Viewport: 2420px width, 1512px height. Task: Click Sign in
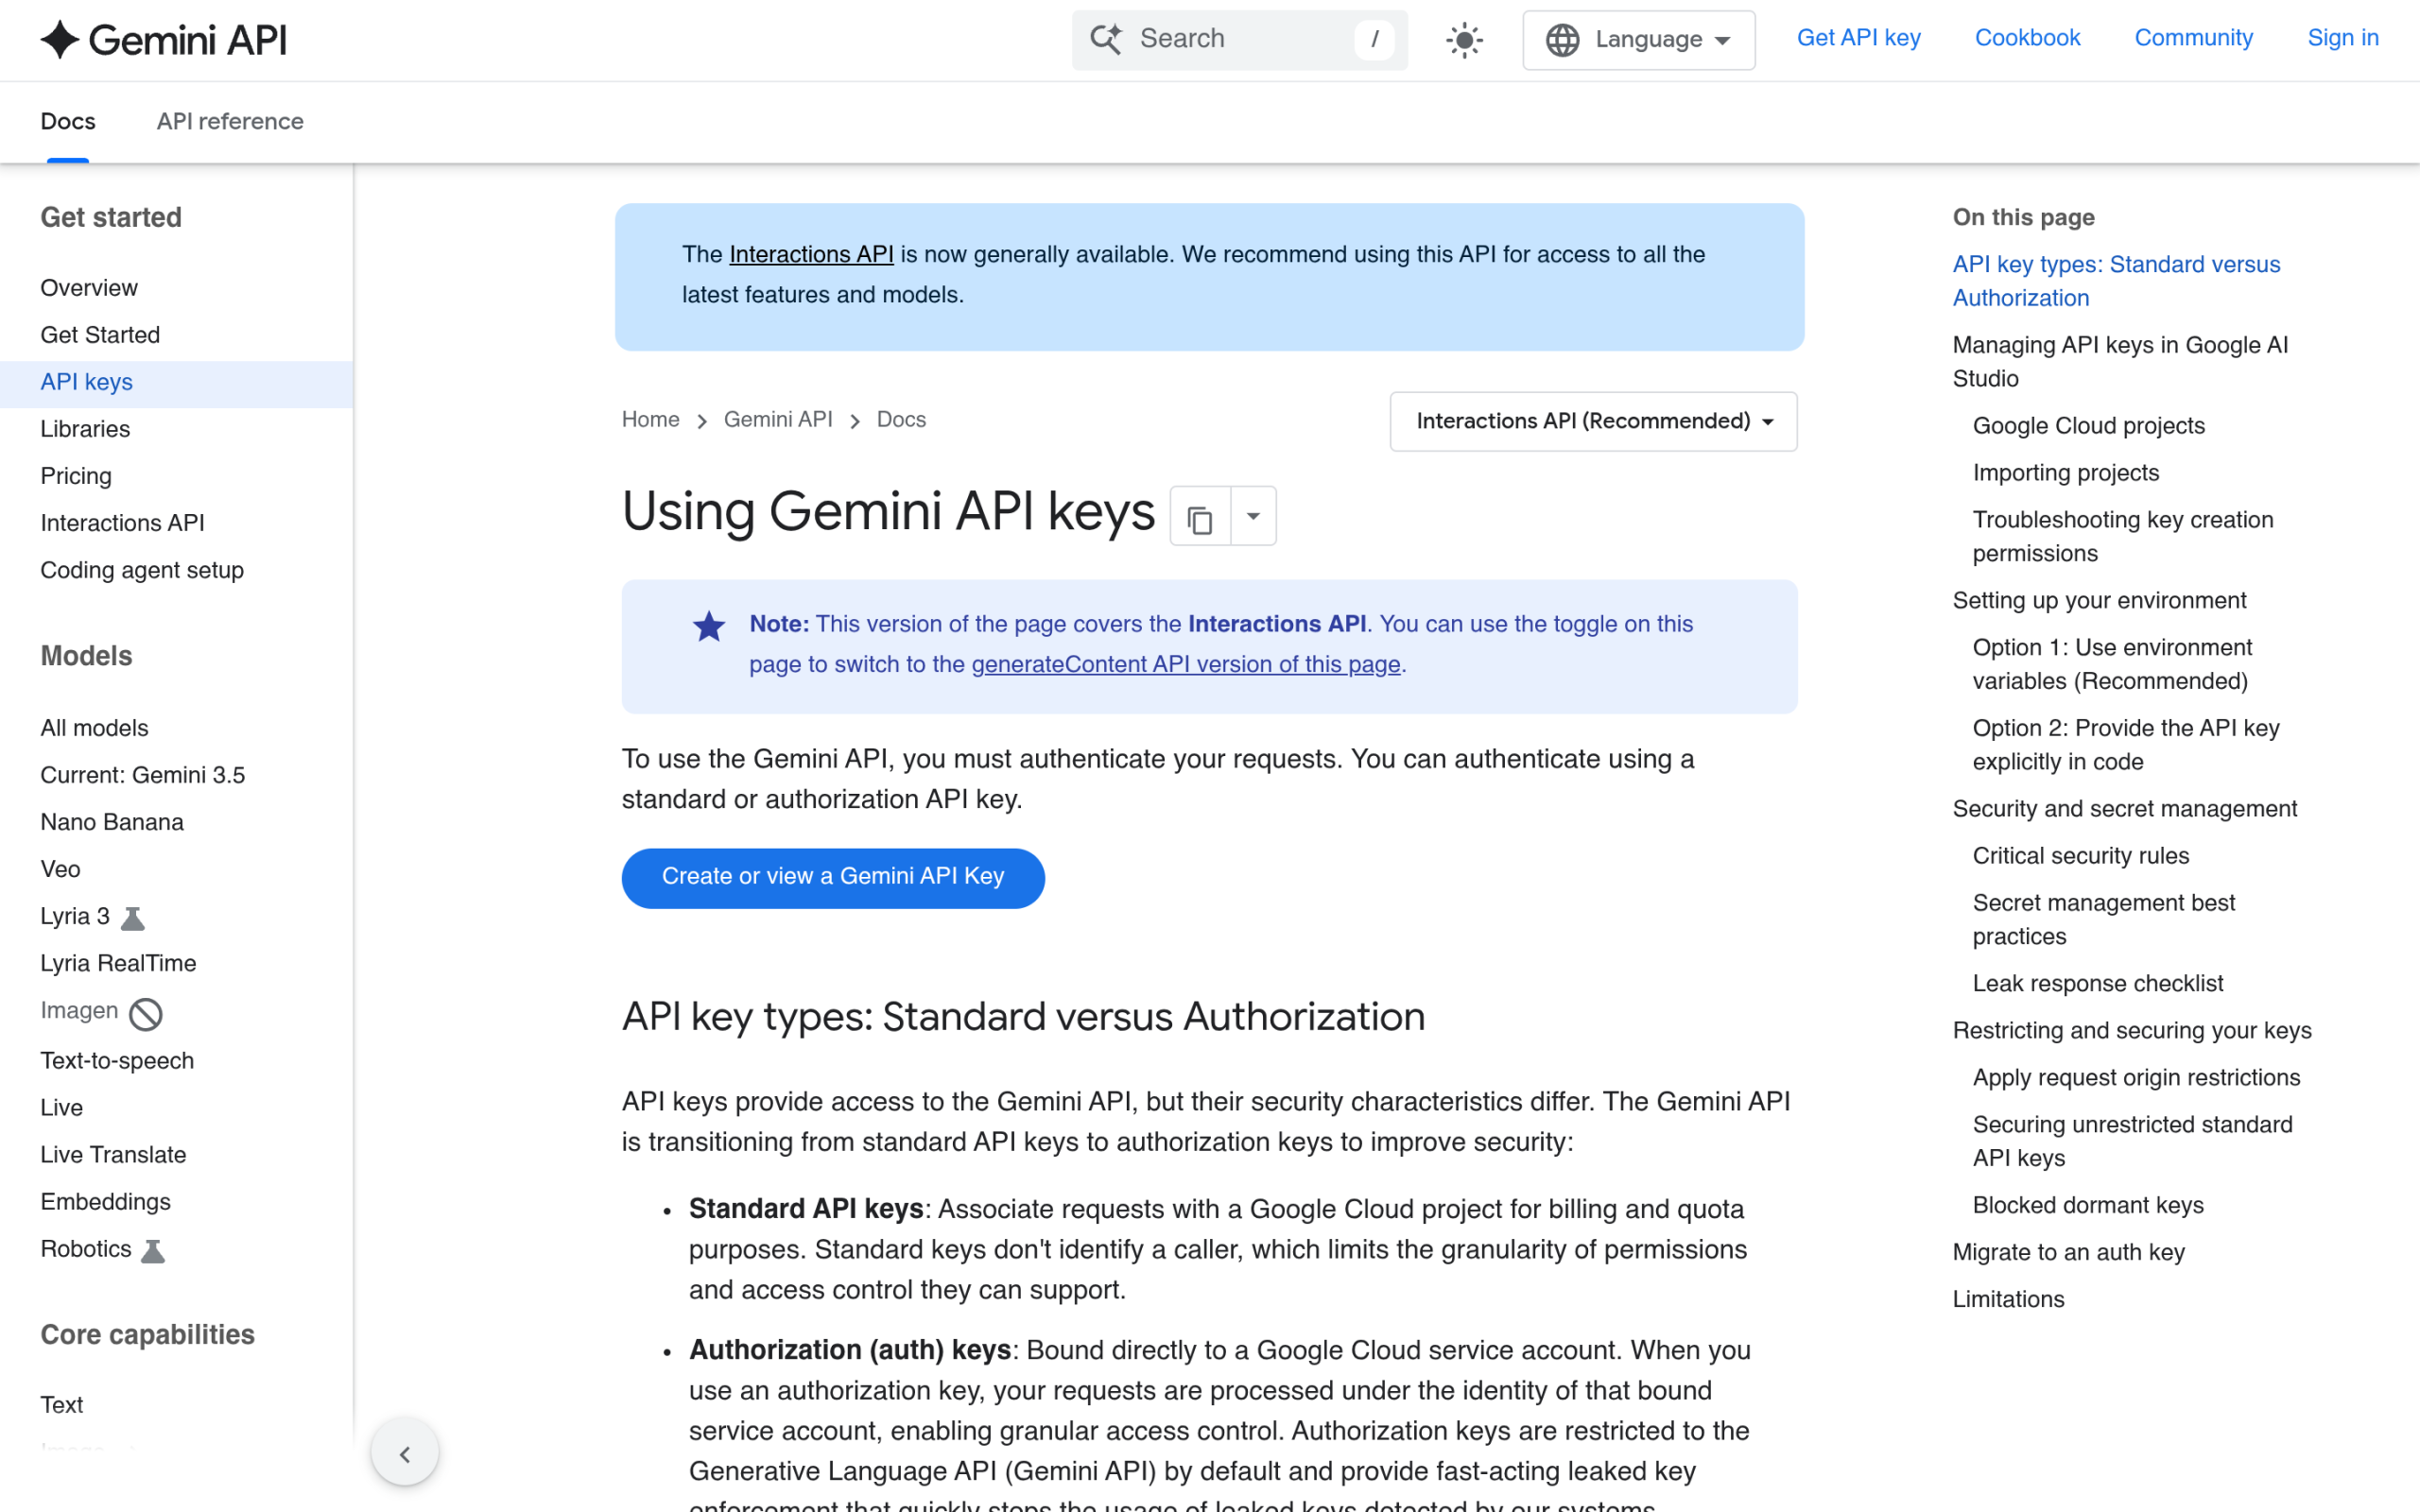(x=2342, y=38)
